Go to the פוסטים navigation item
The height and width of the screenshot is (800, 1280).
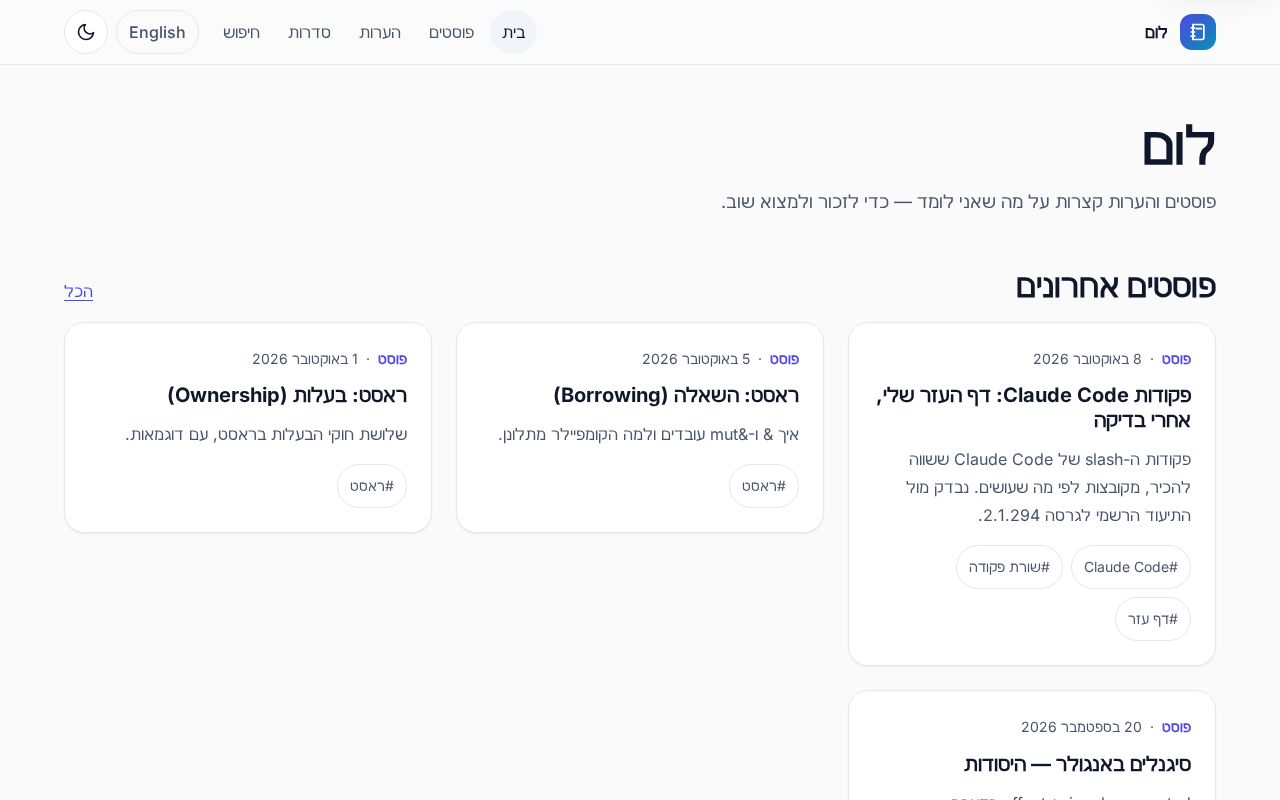(452, 32)
